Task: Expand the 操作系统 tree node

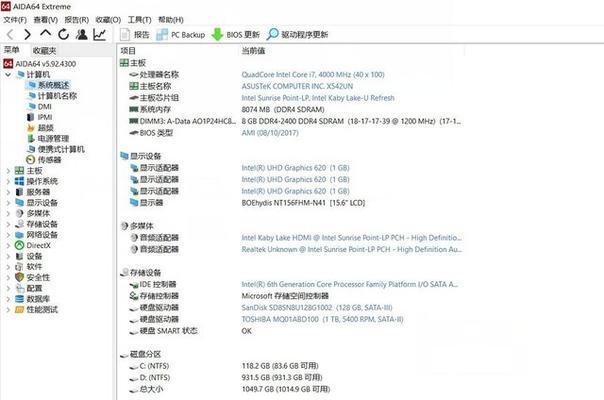Action: click(x=8, y=181)
